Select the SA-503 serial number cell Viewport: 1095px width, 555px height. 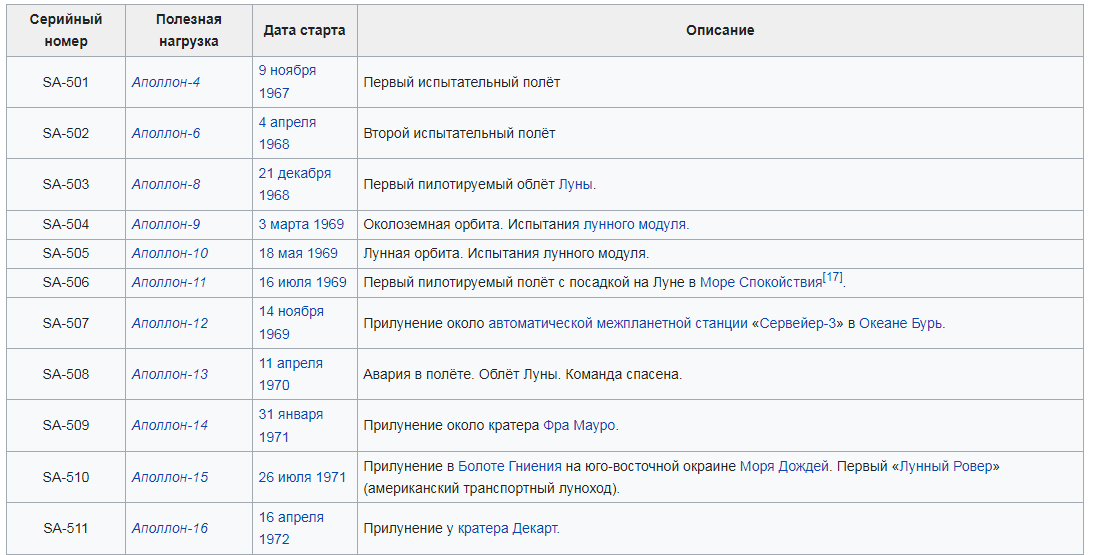coord(66,184)
